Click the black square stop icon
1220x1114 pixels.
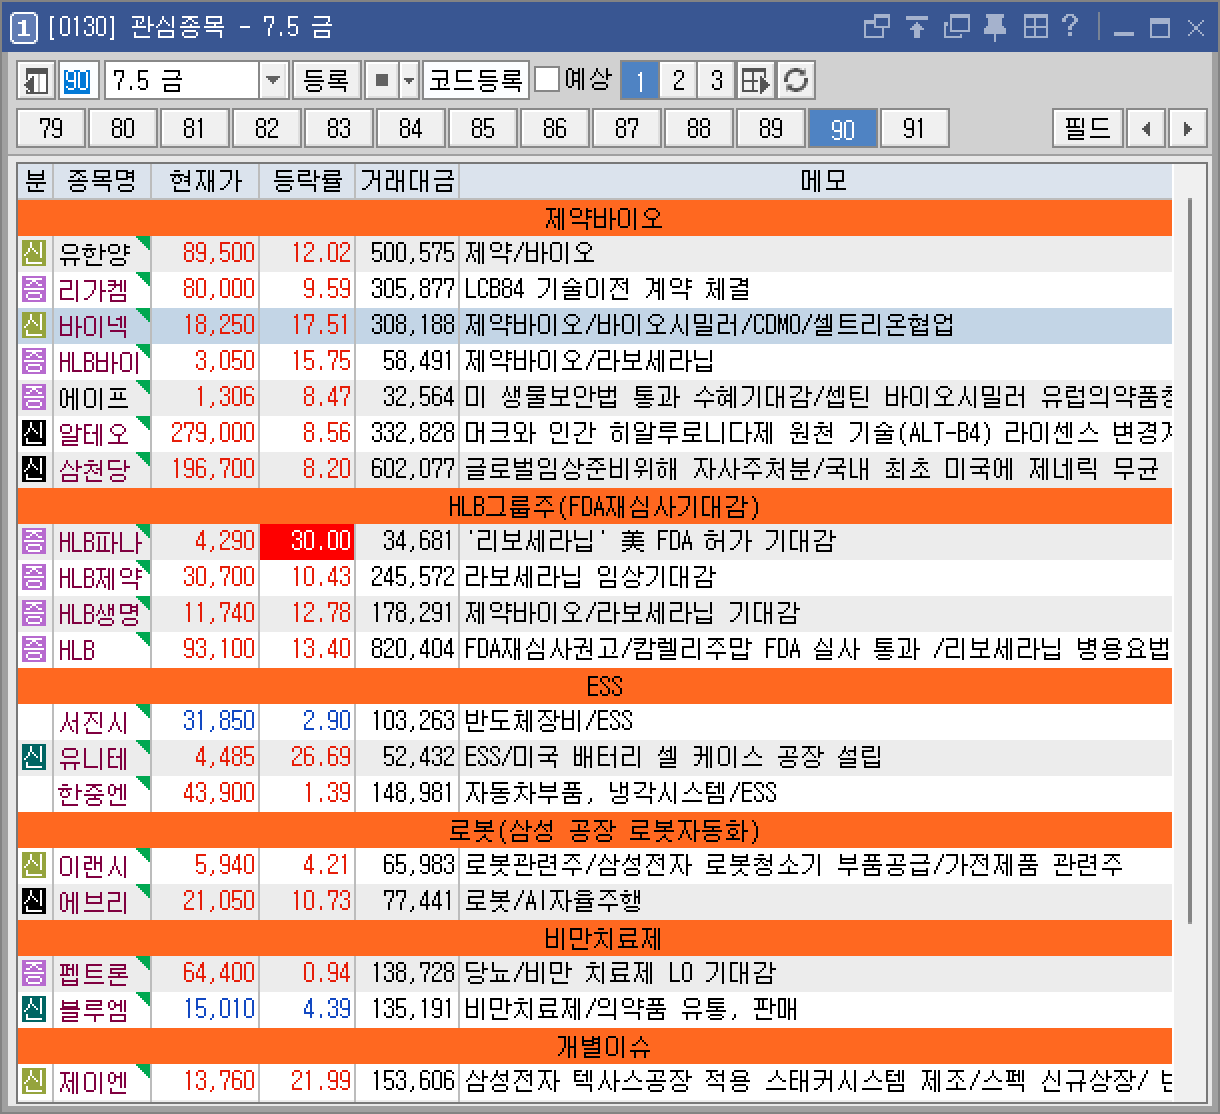(x=381, y=81)
